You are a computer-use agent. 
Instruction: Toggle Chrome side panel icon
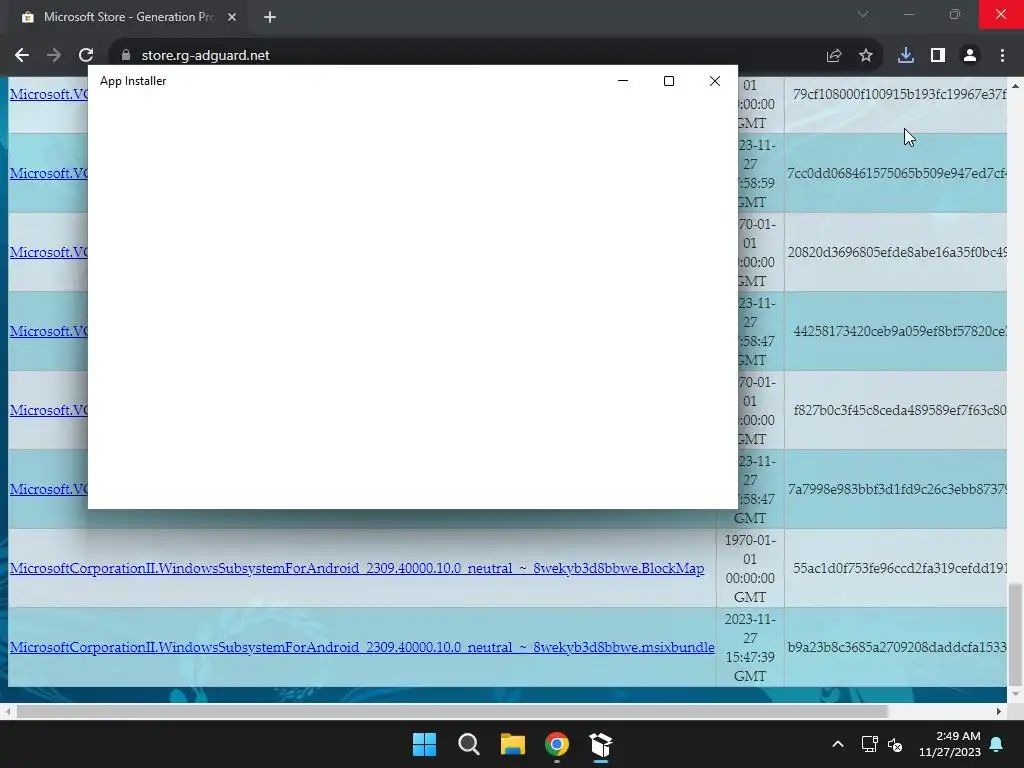tap(938, 56)
